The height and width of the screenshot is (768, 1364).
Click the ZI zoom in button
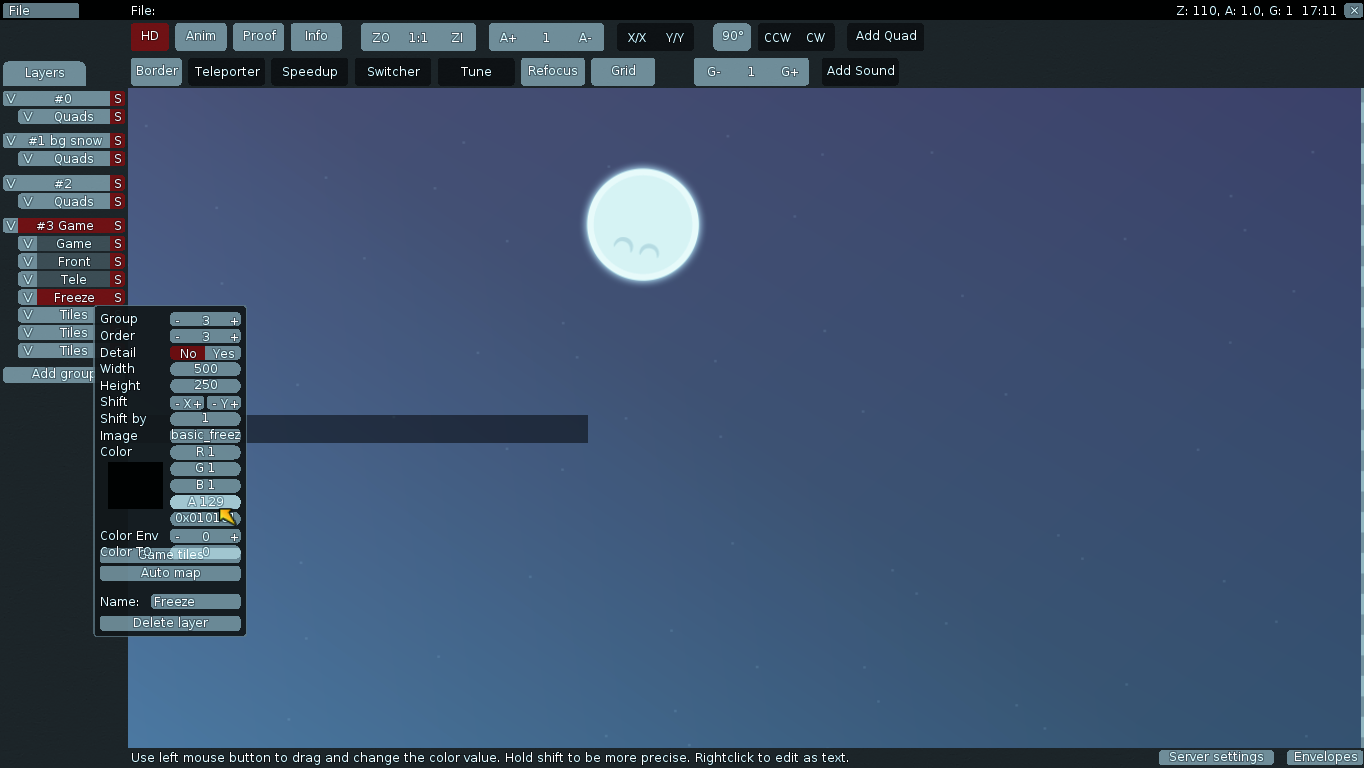(x=457, y=38)
